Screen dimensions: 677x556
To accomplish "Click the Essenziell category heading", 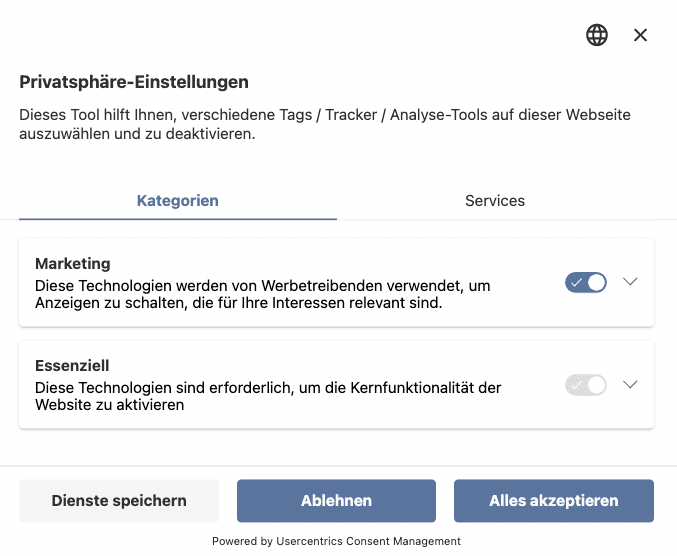I will click(73, 366).
